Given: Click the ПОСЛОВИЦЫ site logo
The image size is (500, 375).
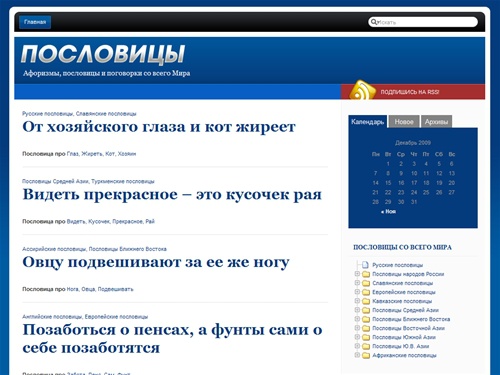Looking at the screenshot, I should click(x=103, y=54).
